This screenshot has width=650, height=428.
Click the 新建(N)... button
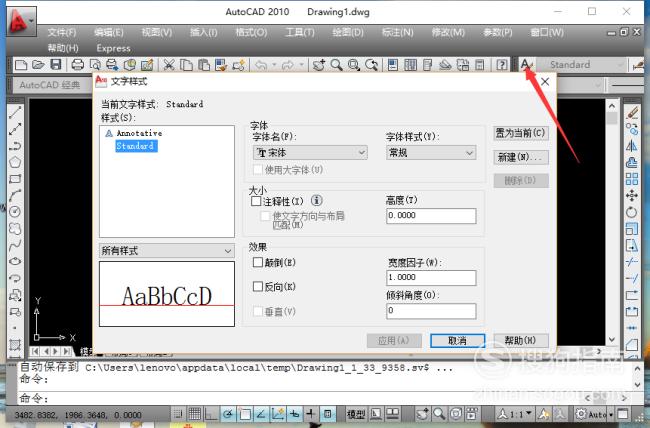[x=521, y=157]
